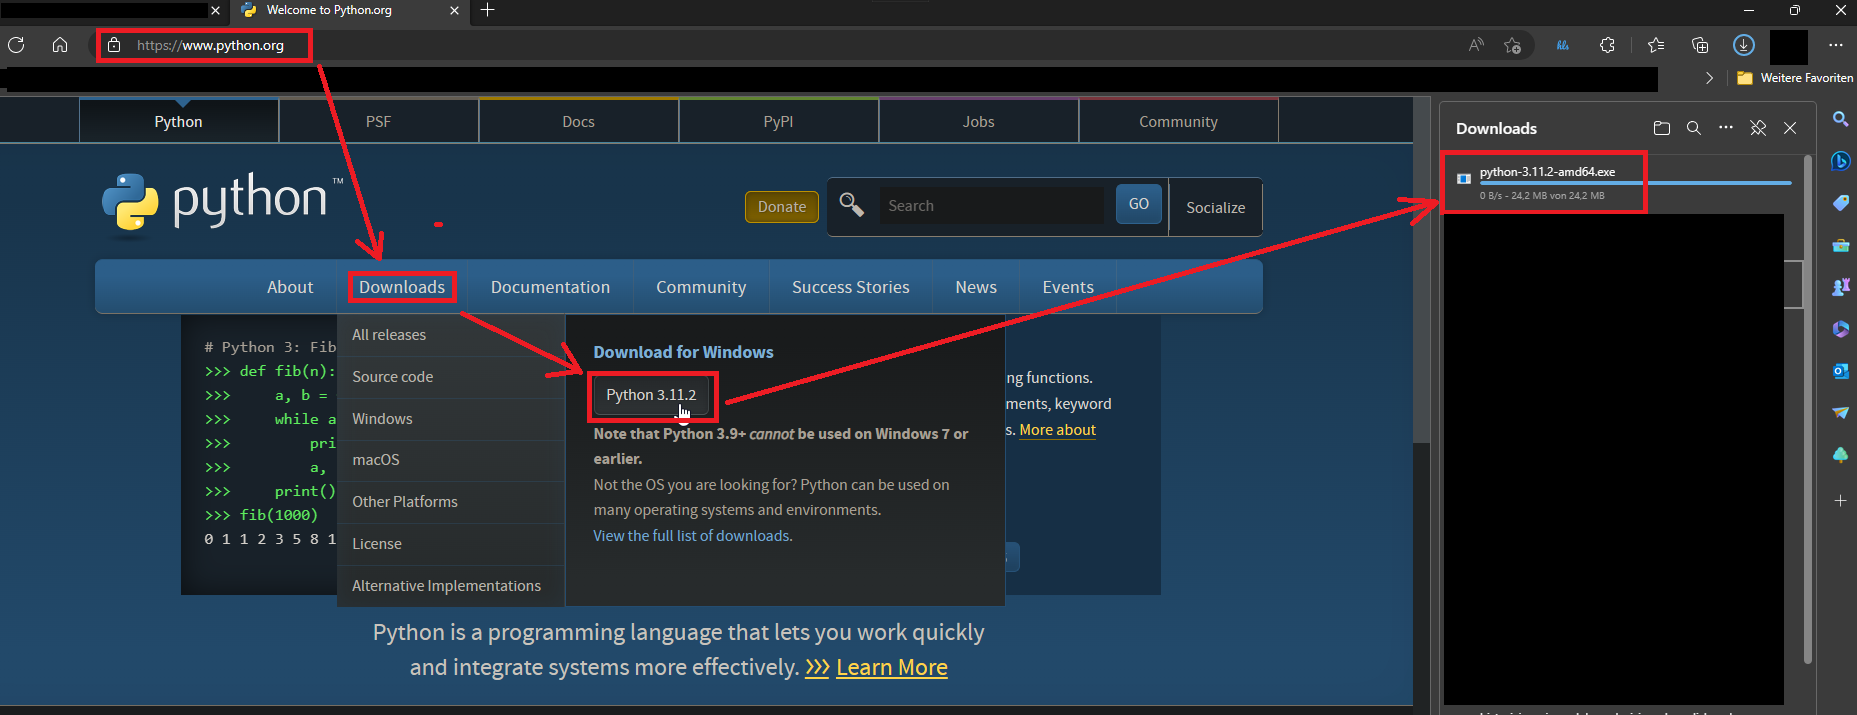Image resolution: width=1857 pixels, height=715 pixels.
Task: Select License in Downloads submenu
Action: coord(451,544)
